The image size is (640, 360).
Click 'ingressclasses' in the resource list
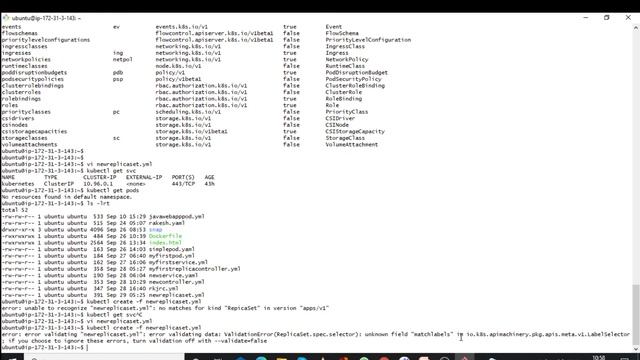click(24, 47)
